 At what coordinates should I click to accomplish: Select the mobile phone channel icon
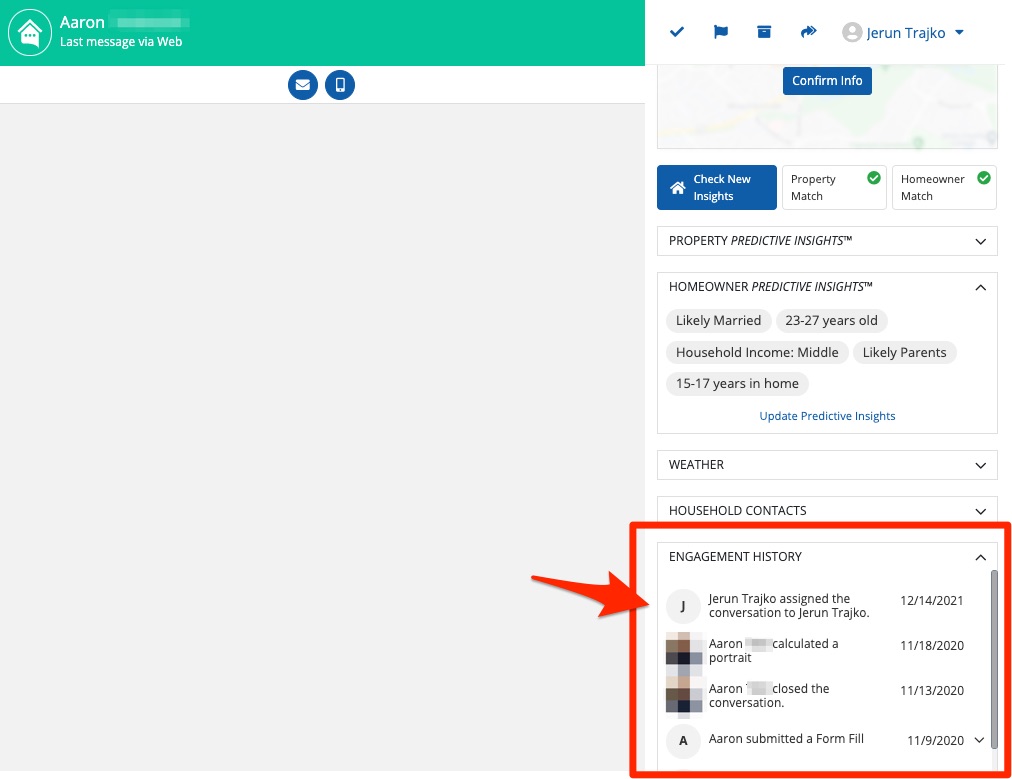pos(340,85)
